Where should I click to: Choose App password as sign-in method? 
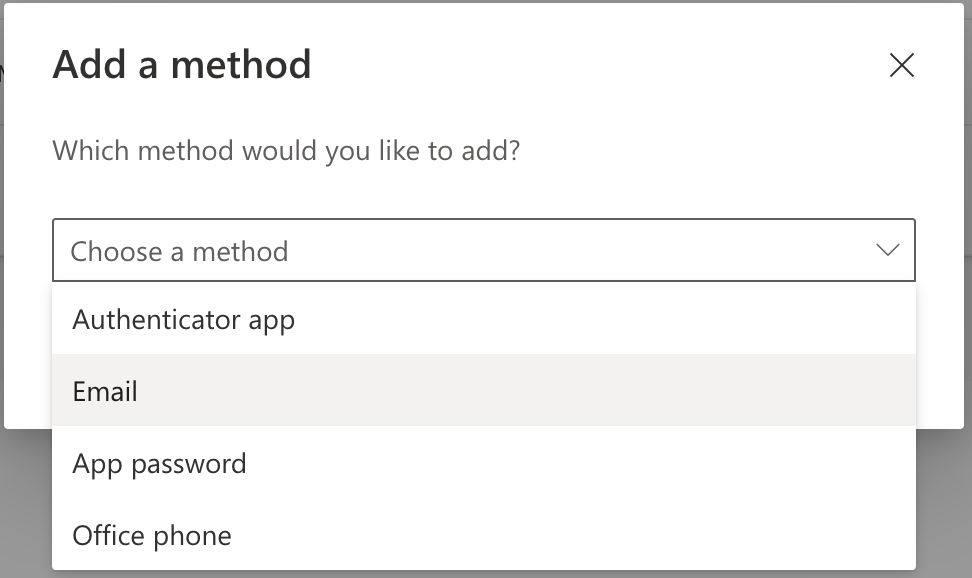(x=159, y=463)
